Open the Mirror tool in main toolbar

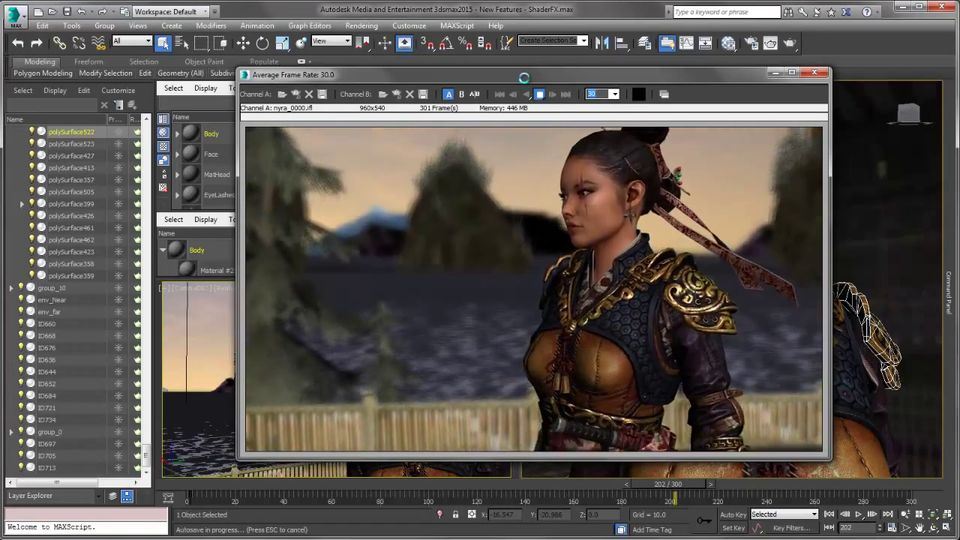[x=602, y=43]
